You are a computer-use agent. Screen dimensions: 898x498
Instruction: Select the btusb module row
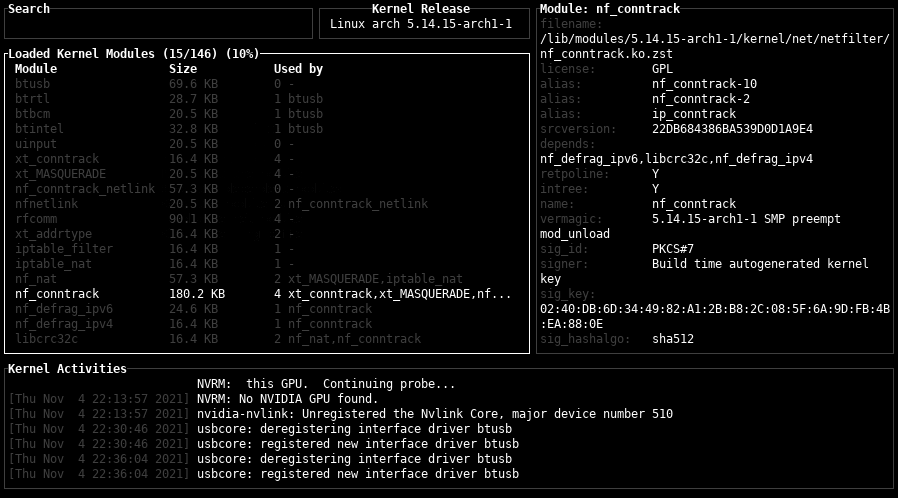267,84
